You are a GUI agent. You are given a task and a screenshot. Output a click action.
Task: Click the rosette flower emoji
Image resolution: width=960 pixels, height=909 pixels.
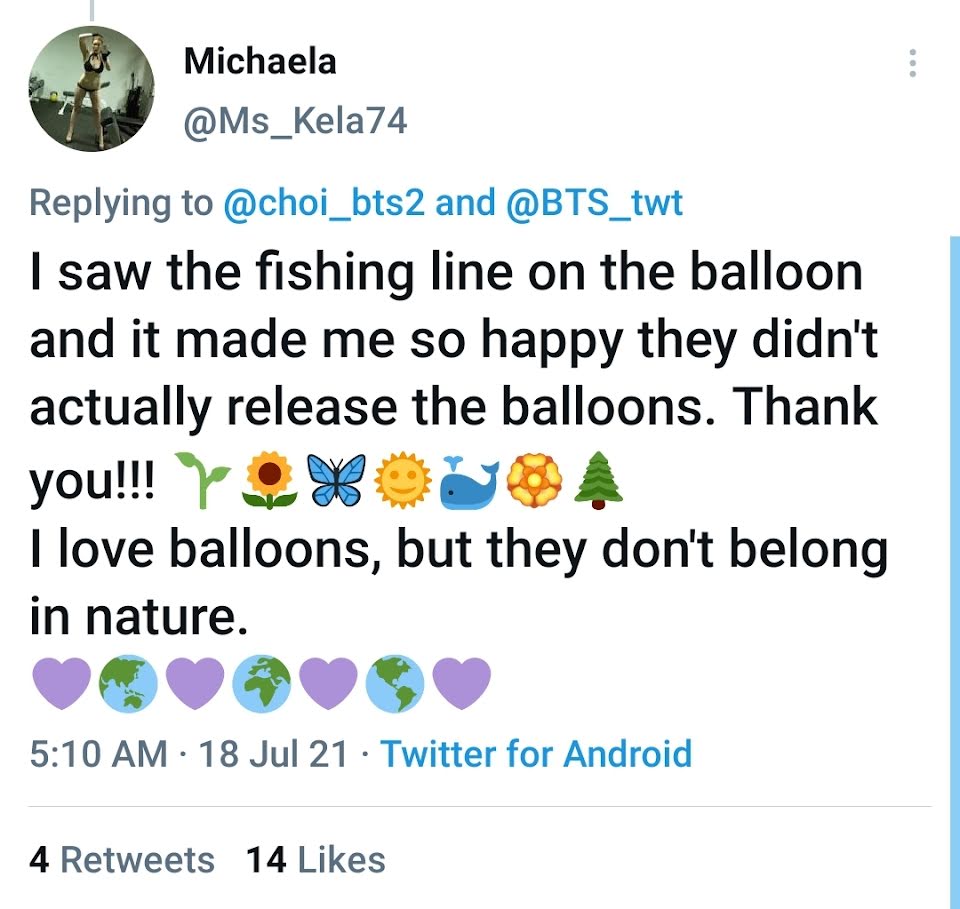(x=535, y=481)
